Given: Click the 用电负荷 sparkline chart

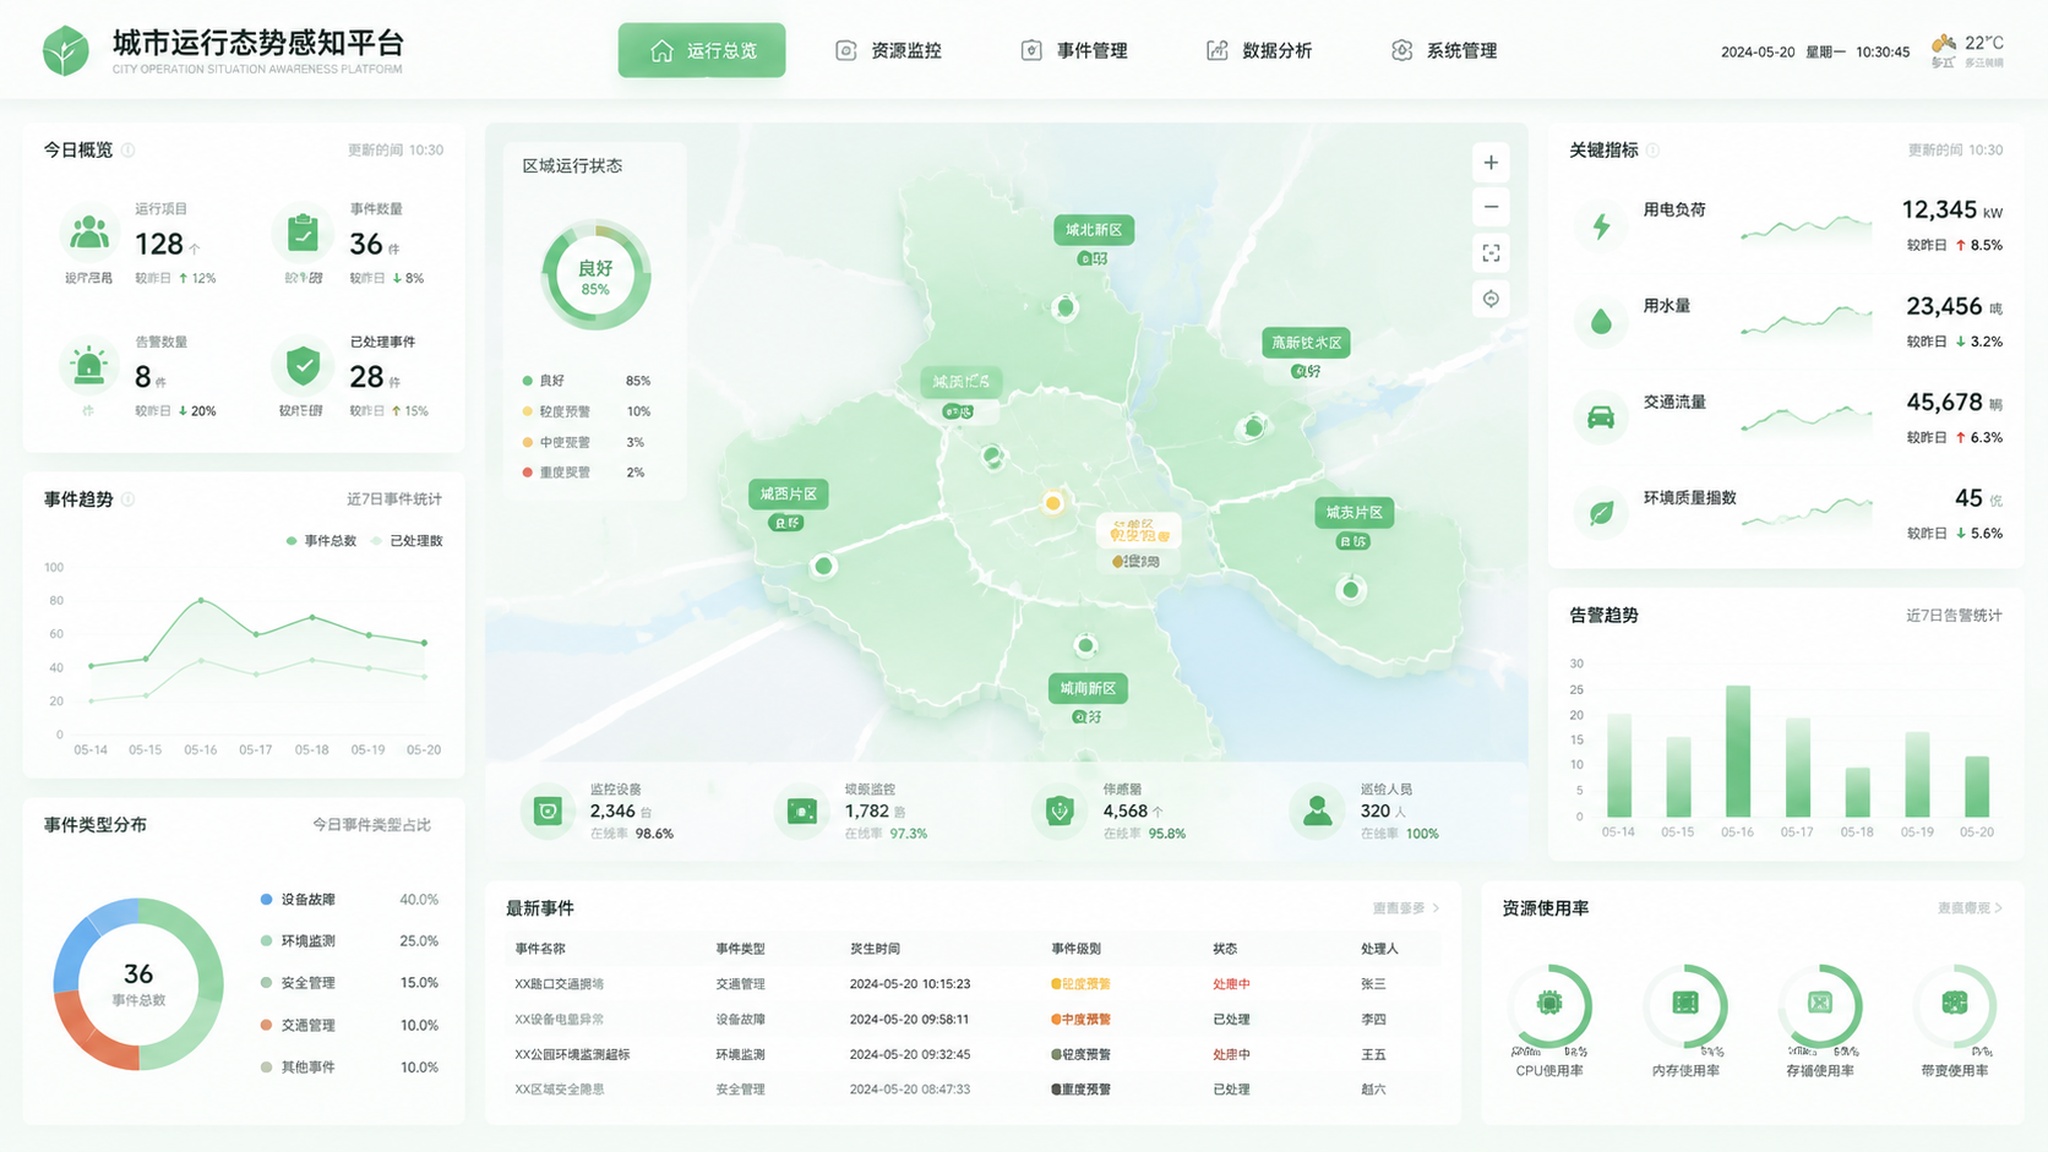Looking at the screenshot, I should (x=1806, y=229).
